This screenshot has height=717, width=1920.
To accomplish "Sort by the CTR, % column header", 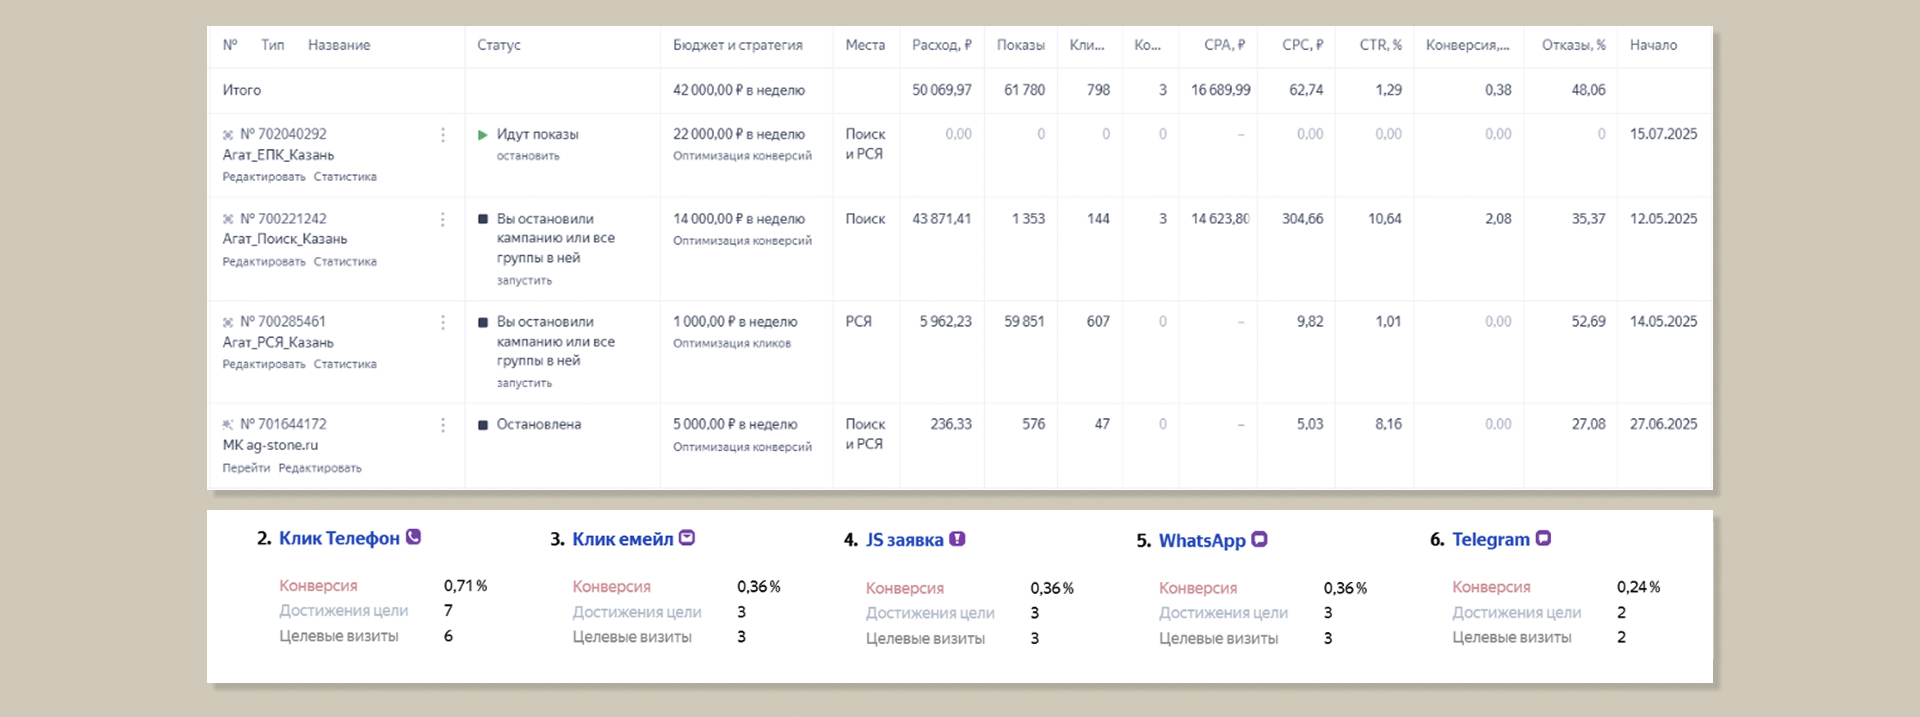I will click(x=1380, y=45).
